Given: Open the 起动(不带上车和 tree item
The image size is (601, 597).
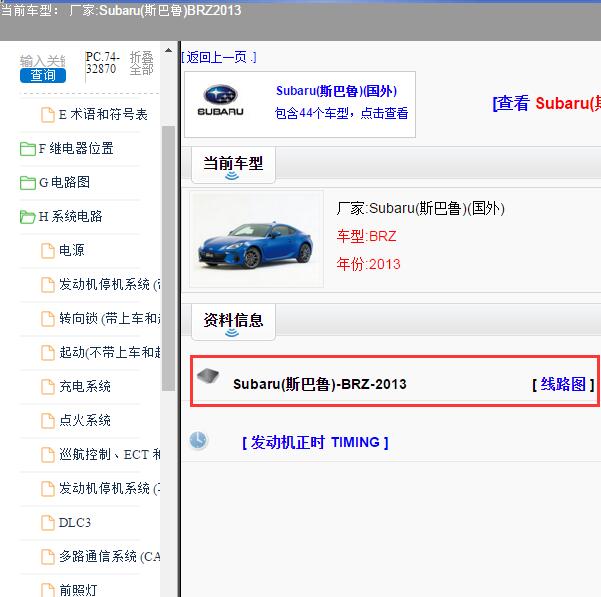Looking at the screenshot, I should click(x=109, y=353).
